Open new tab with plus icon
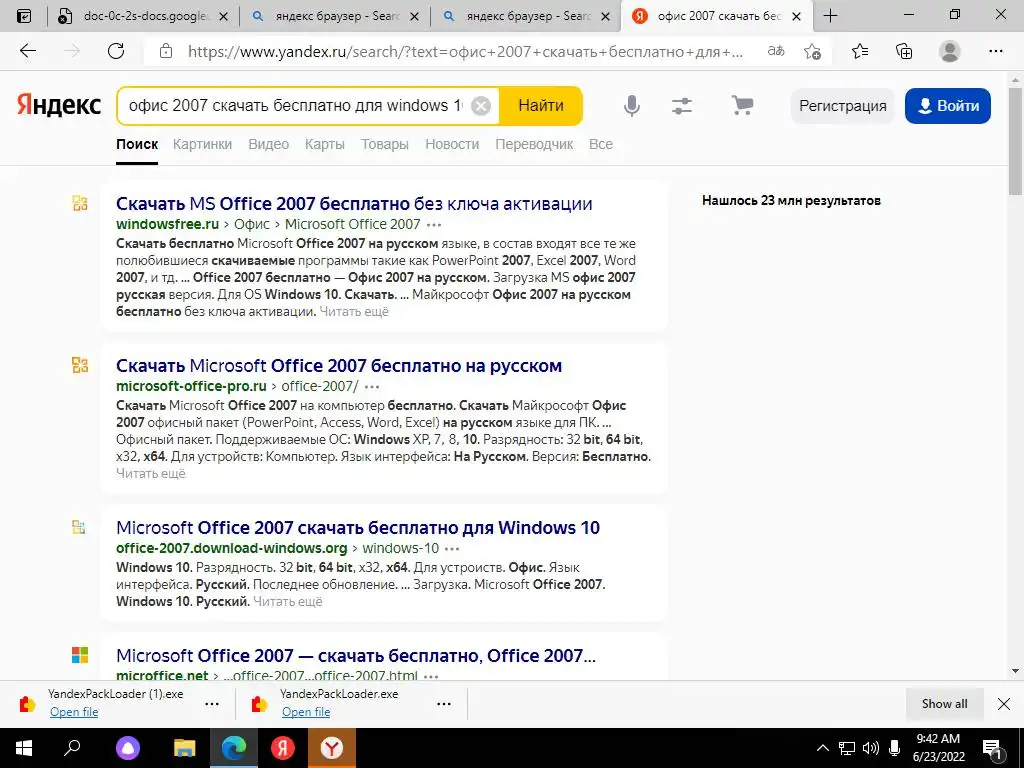This screenshot has width=1024, height=768. point(830,16)
